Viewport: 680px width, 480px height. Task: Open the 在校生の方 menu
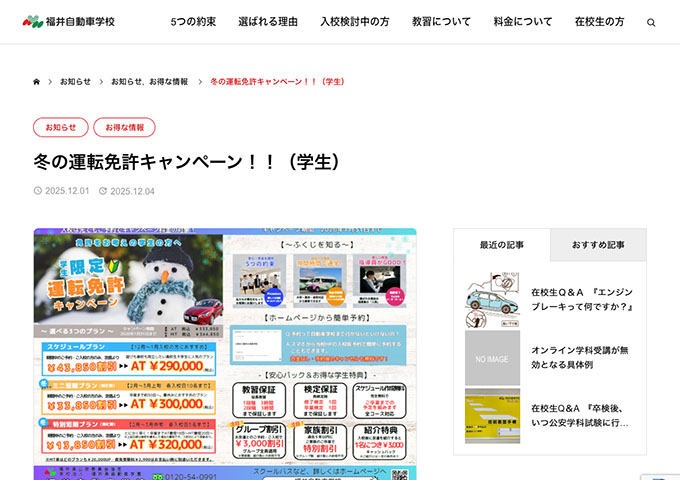click(599, 21)
